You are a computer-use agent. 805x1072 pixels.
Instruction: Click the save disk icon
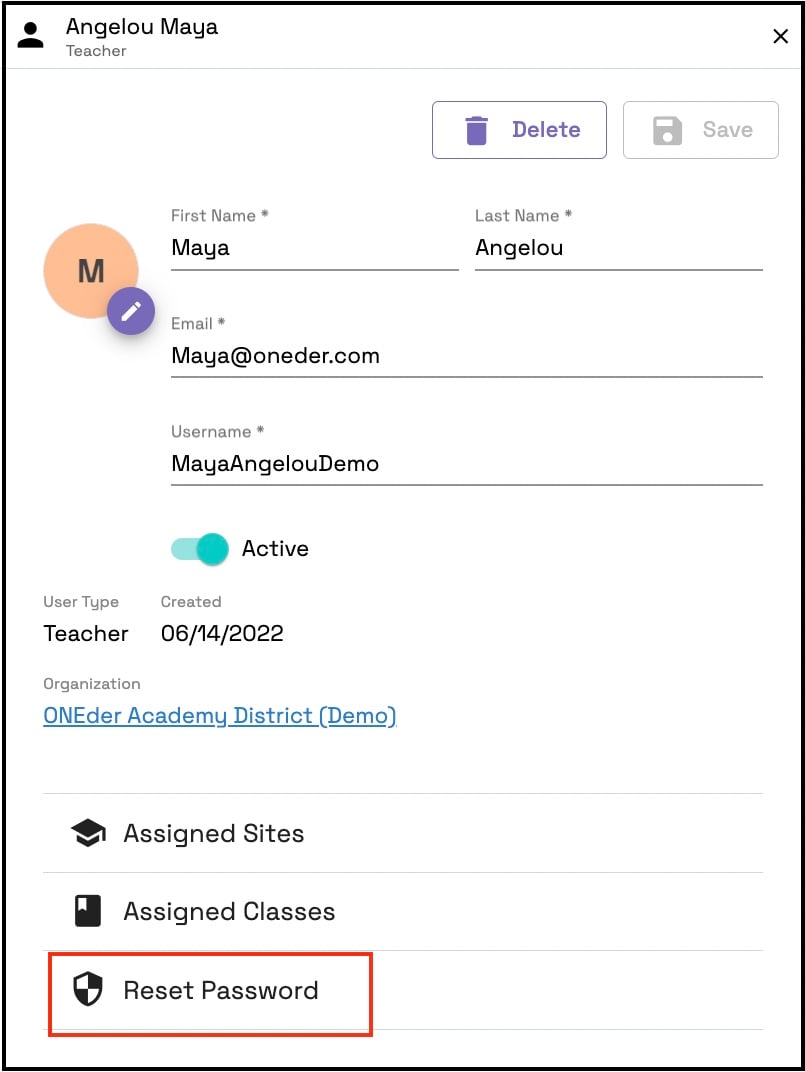click(x=666, y=129)
